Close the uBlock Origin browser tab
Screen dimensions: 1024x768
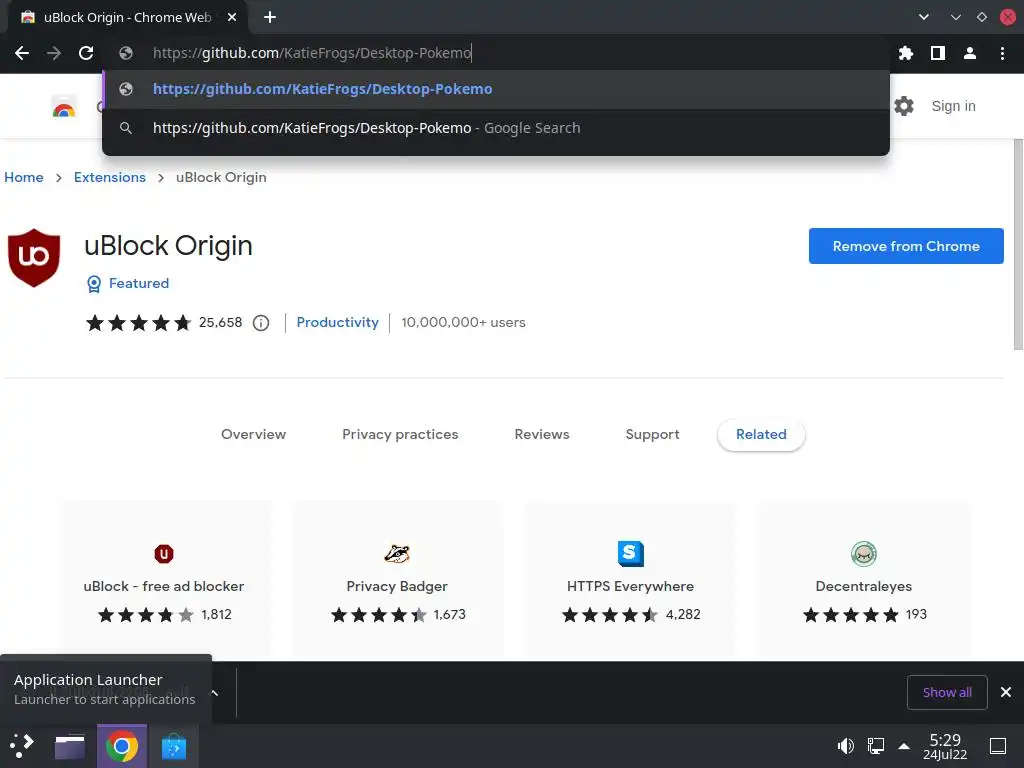click(232, 18)
